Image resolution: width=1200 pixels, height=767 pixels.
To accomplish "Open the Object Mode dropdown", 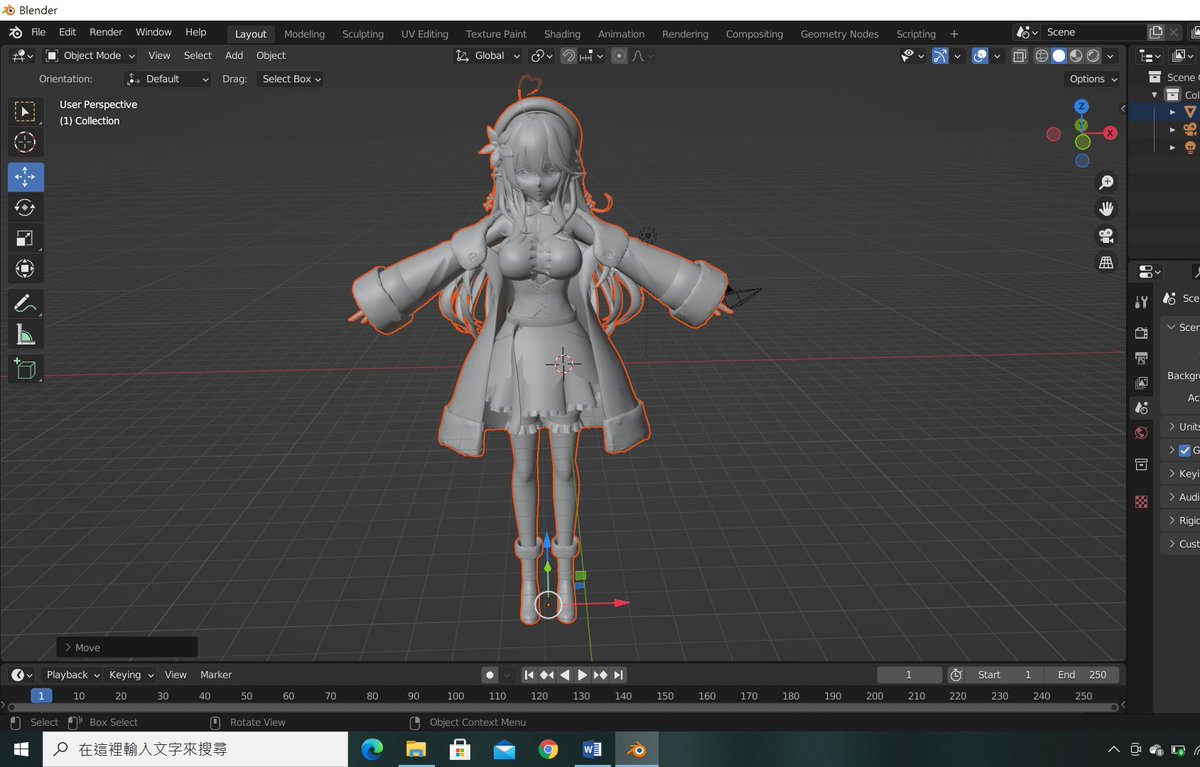I will pyautogui.click(x=91, y=56).
